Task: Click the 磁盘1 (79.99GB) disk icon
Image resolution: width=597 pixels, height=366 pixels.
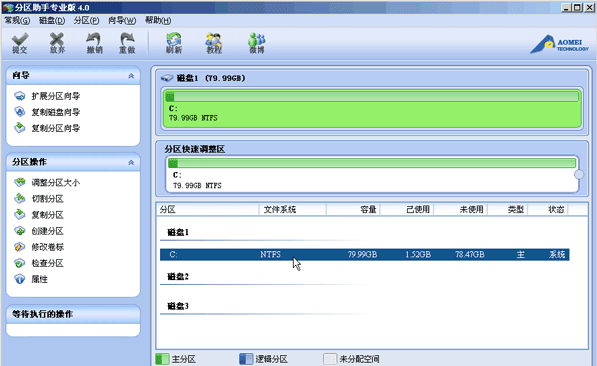Action: 167,78
